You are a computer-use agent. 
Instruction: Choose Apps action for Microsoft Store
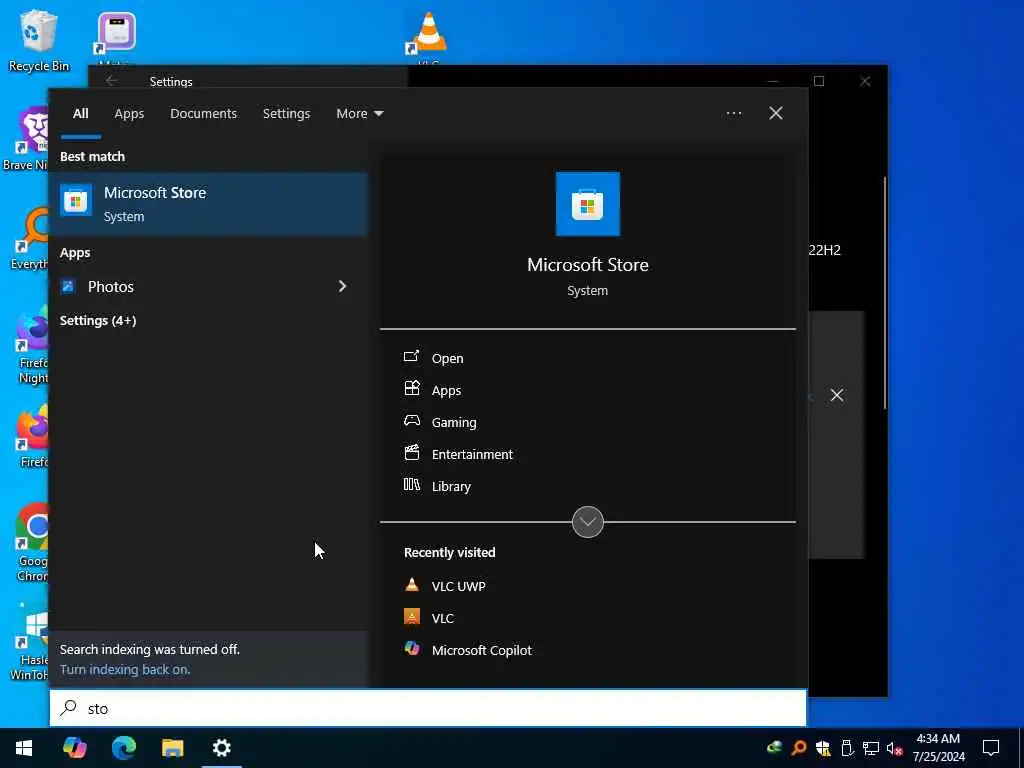[446, 390]
